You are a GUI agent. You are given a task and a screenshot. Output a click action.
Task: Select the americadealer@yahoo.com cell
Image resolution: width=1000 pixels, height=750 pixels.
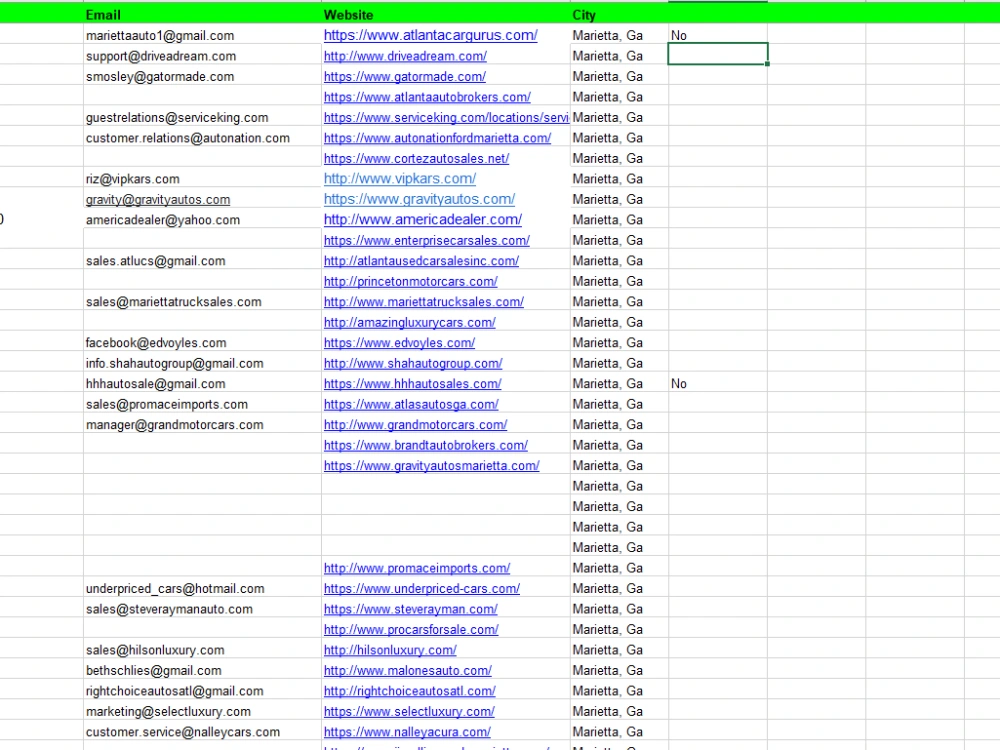click(202, 219)
